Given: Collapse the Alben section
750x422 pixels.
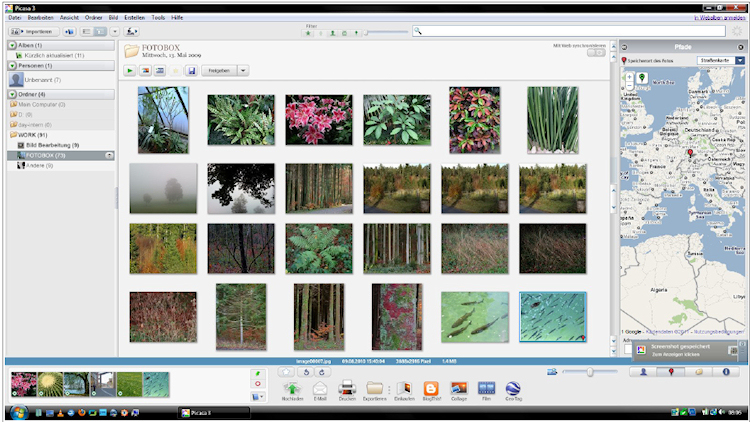Looking at the screenshot, I should click(12, 46).
